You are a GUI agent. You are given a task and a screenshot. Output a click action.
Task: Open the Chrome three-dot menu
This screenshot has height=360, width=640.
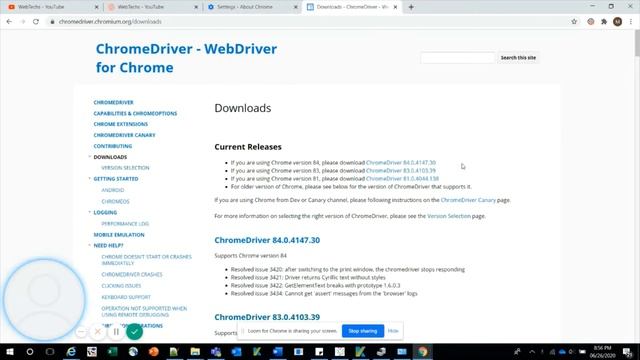pos(631,22)
